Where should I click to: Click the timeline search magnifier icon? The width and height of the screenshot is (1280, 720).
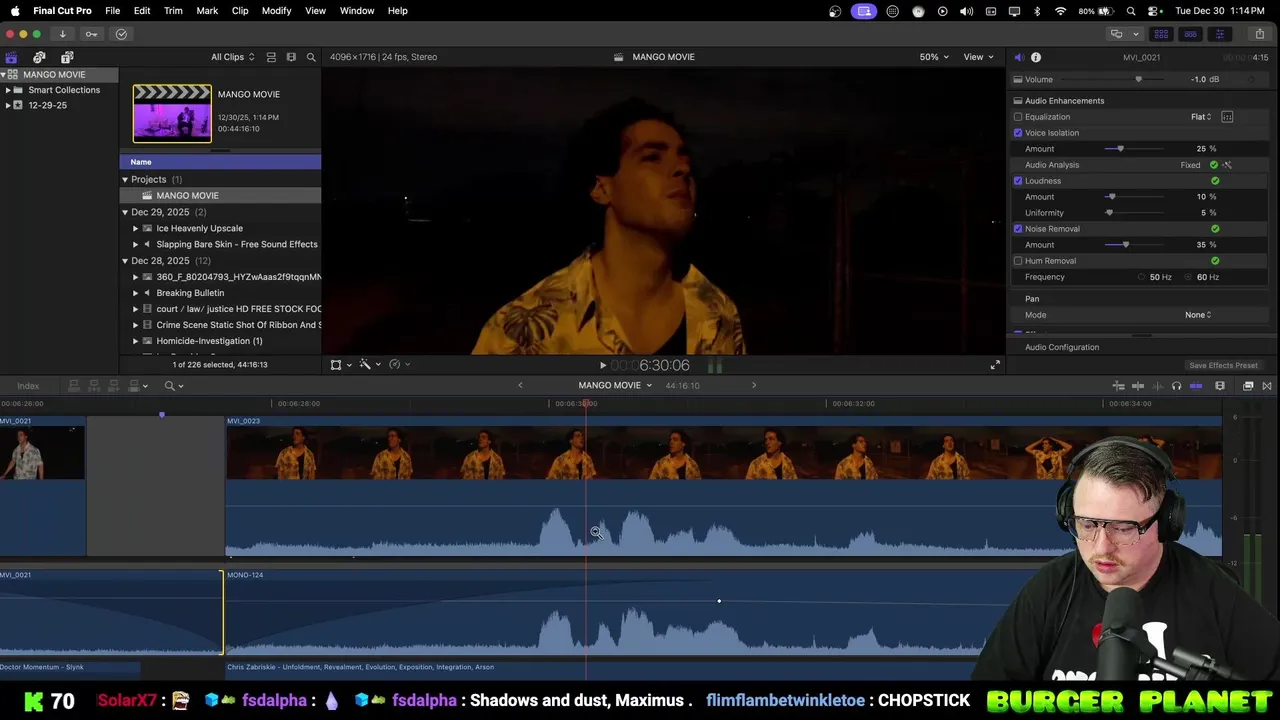pyautogui.click(x=170, y=386)
